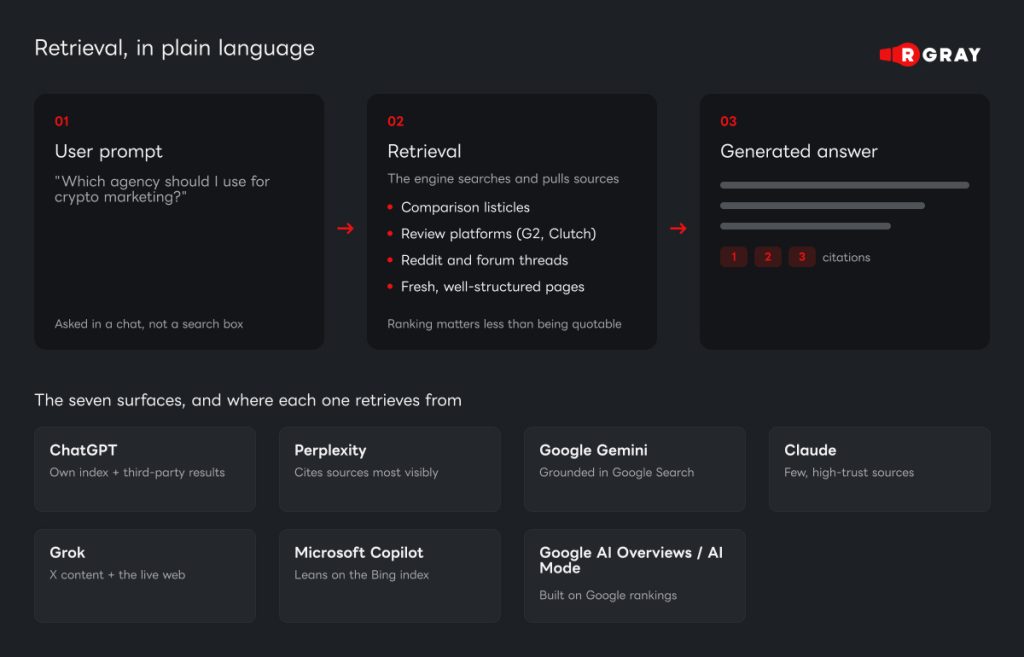Click step number 02

(395, 121)
